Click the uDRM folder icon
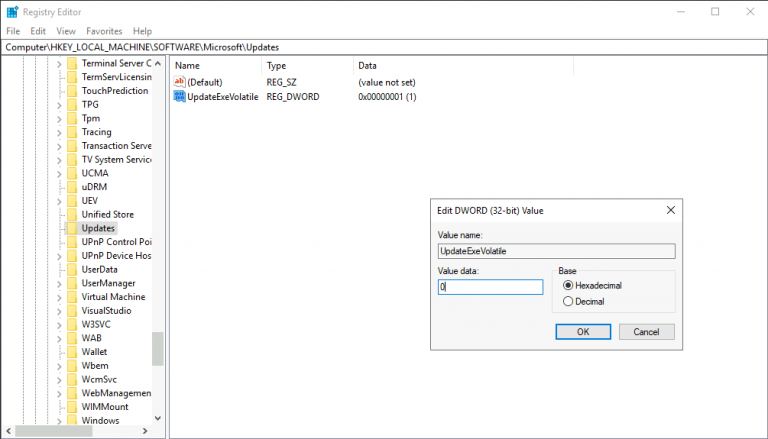 (x=72, y=187)
